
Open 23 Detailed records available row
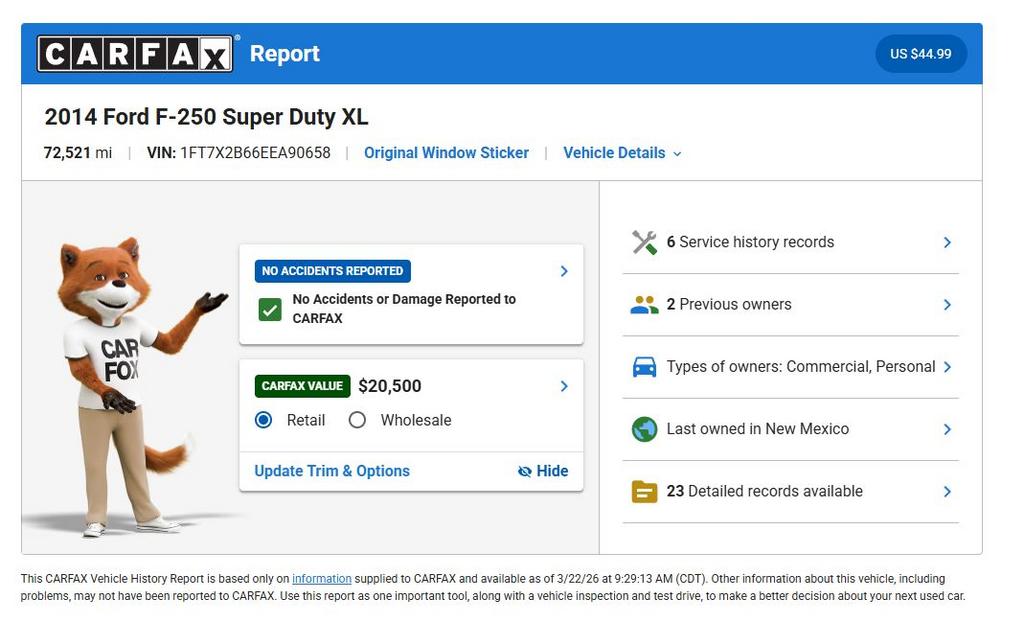790,492
